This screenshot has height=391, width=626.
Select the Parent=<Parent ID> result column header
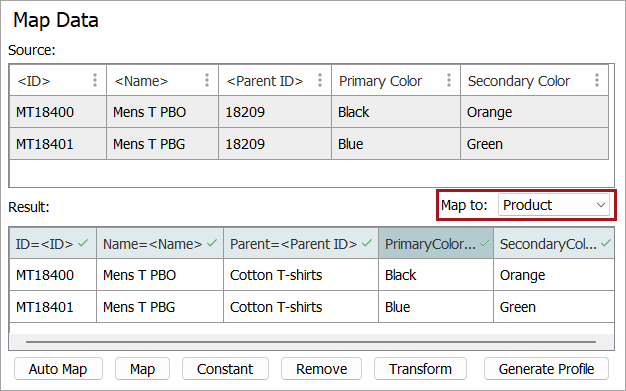pos(301,243)
